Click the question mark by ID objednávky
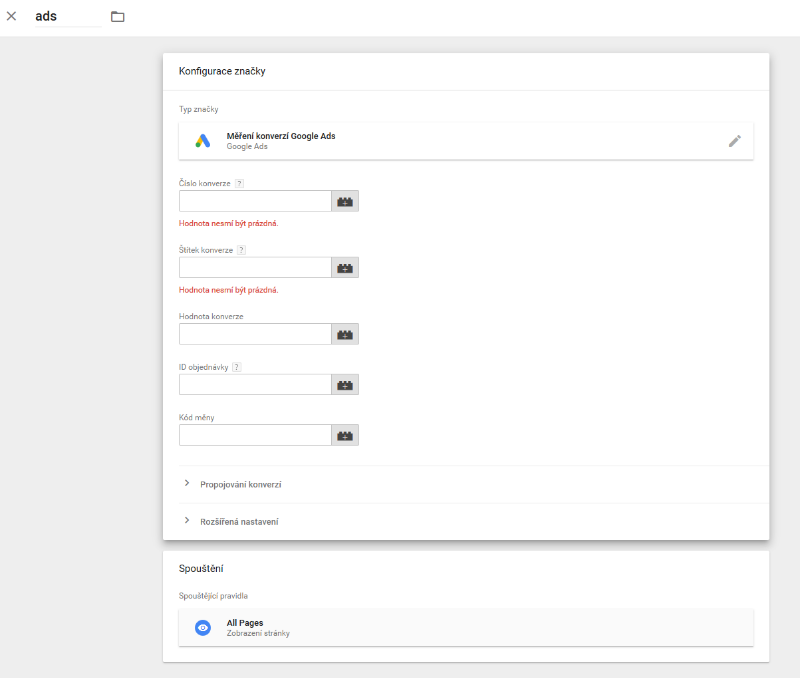The image size is (800, 678). pyautogui.click(x=236, y=367)
